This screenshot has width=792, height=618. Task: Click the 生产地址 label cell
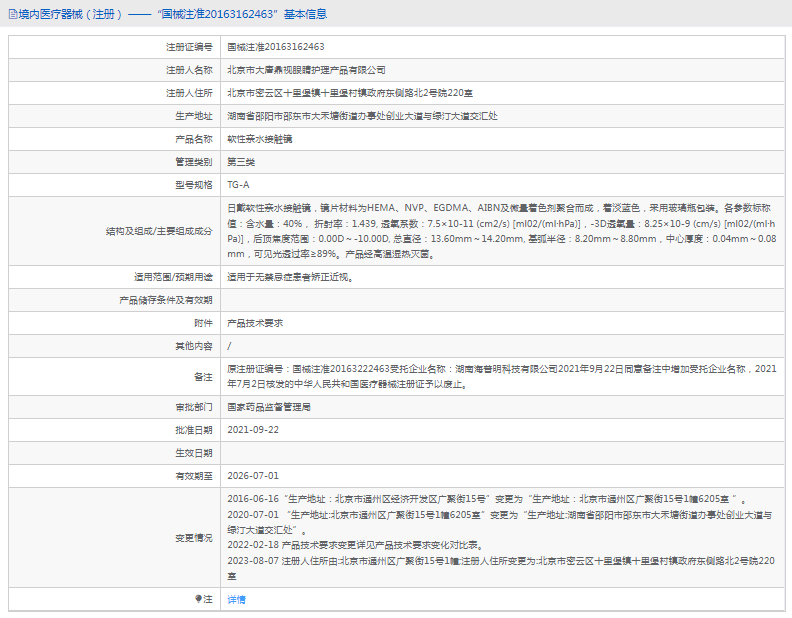(x=114, y=116)
